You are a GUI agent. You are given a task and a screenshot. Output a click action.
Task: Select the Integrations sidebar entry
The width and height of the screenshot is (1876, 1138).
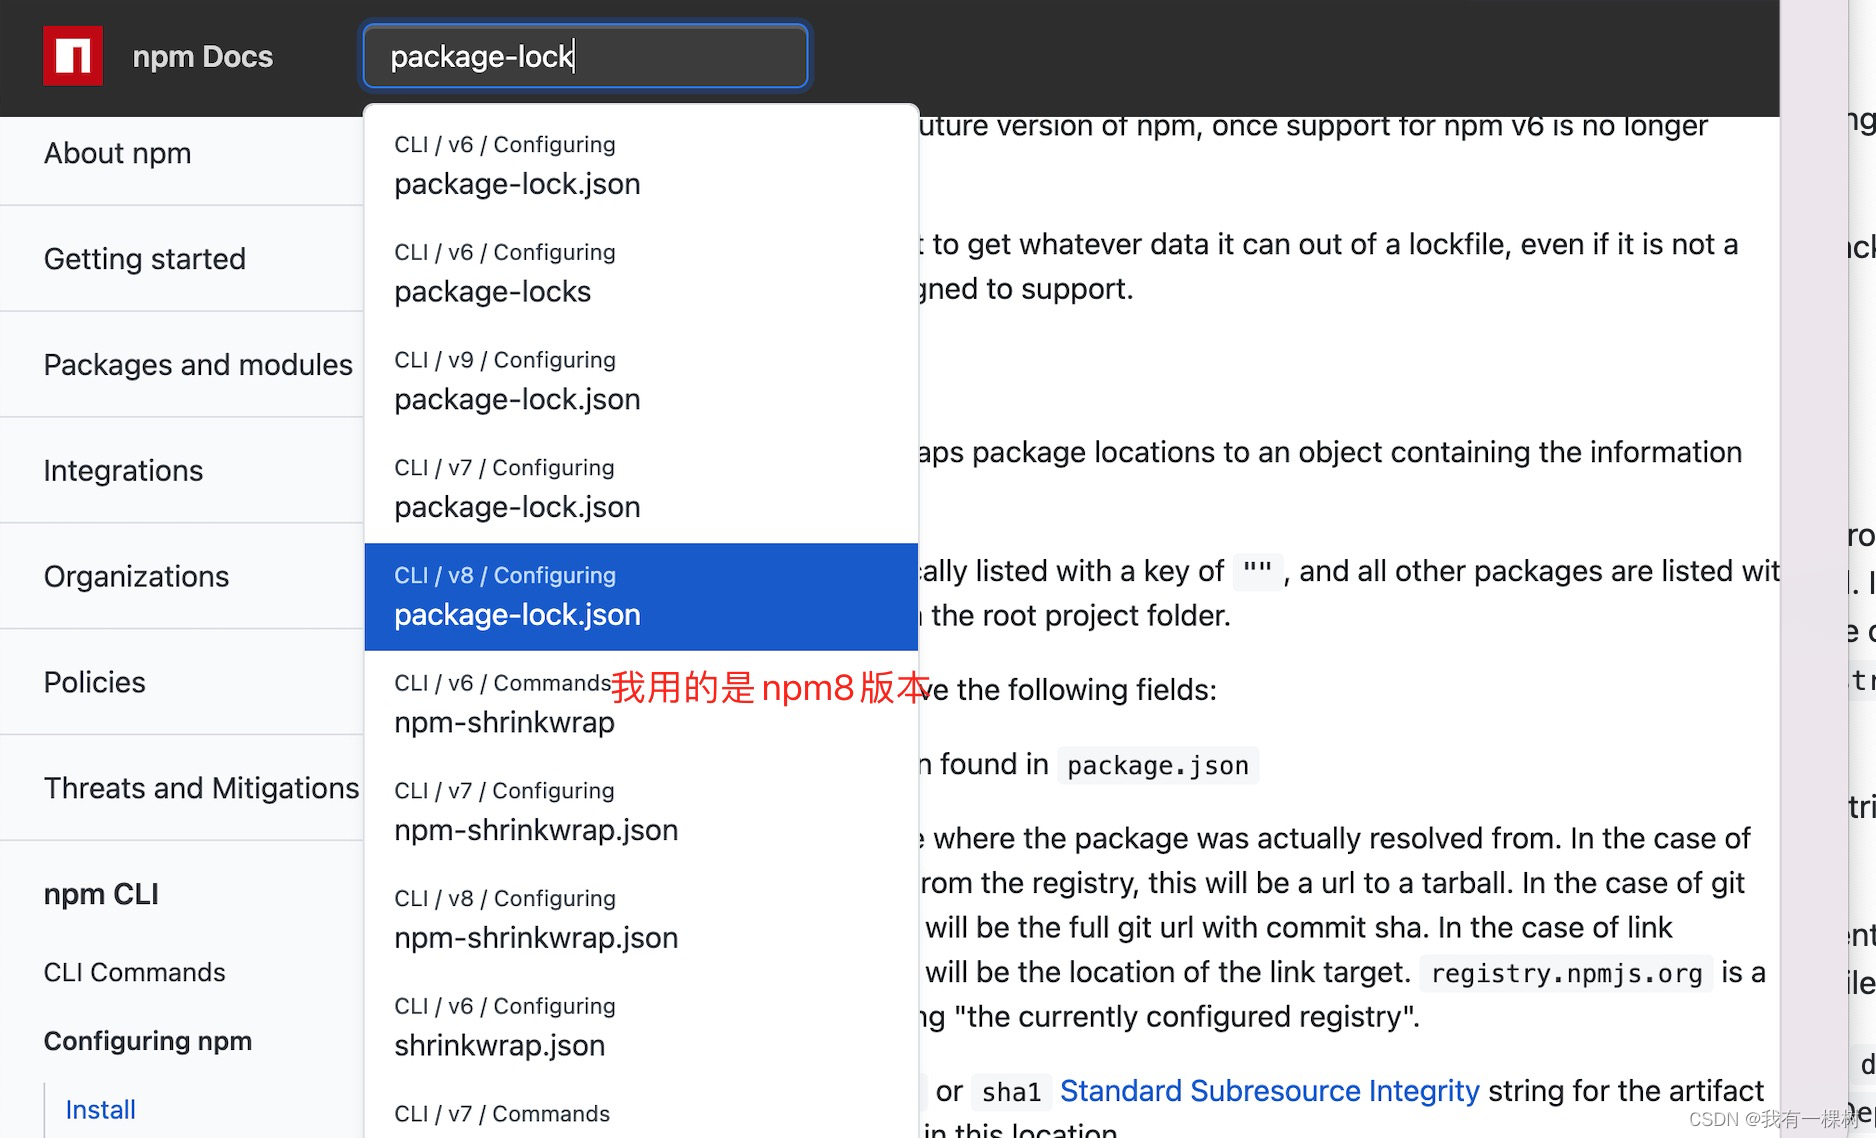pyautogui.click(x=123, y=470)
